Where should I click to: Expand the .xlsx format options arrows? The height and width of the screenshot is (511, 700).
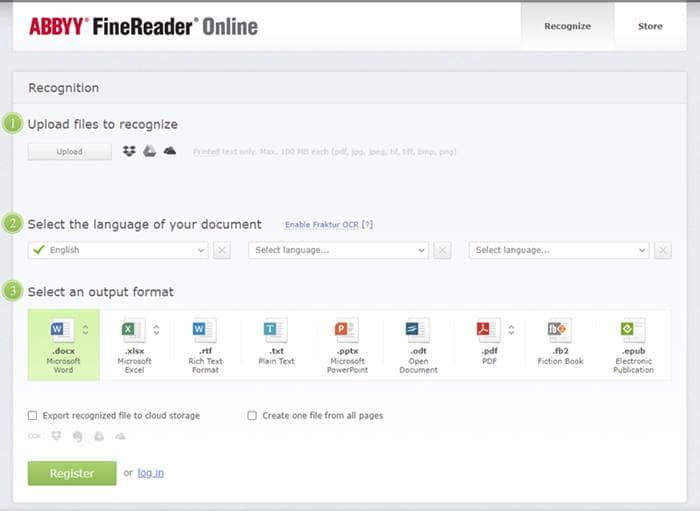[156, 330]
